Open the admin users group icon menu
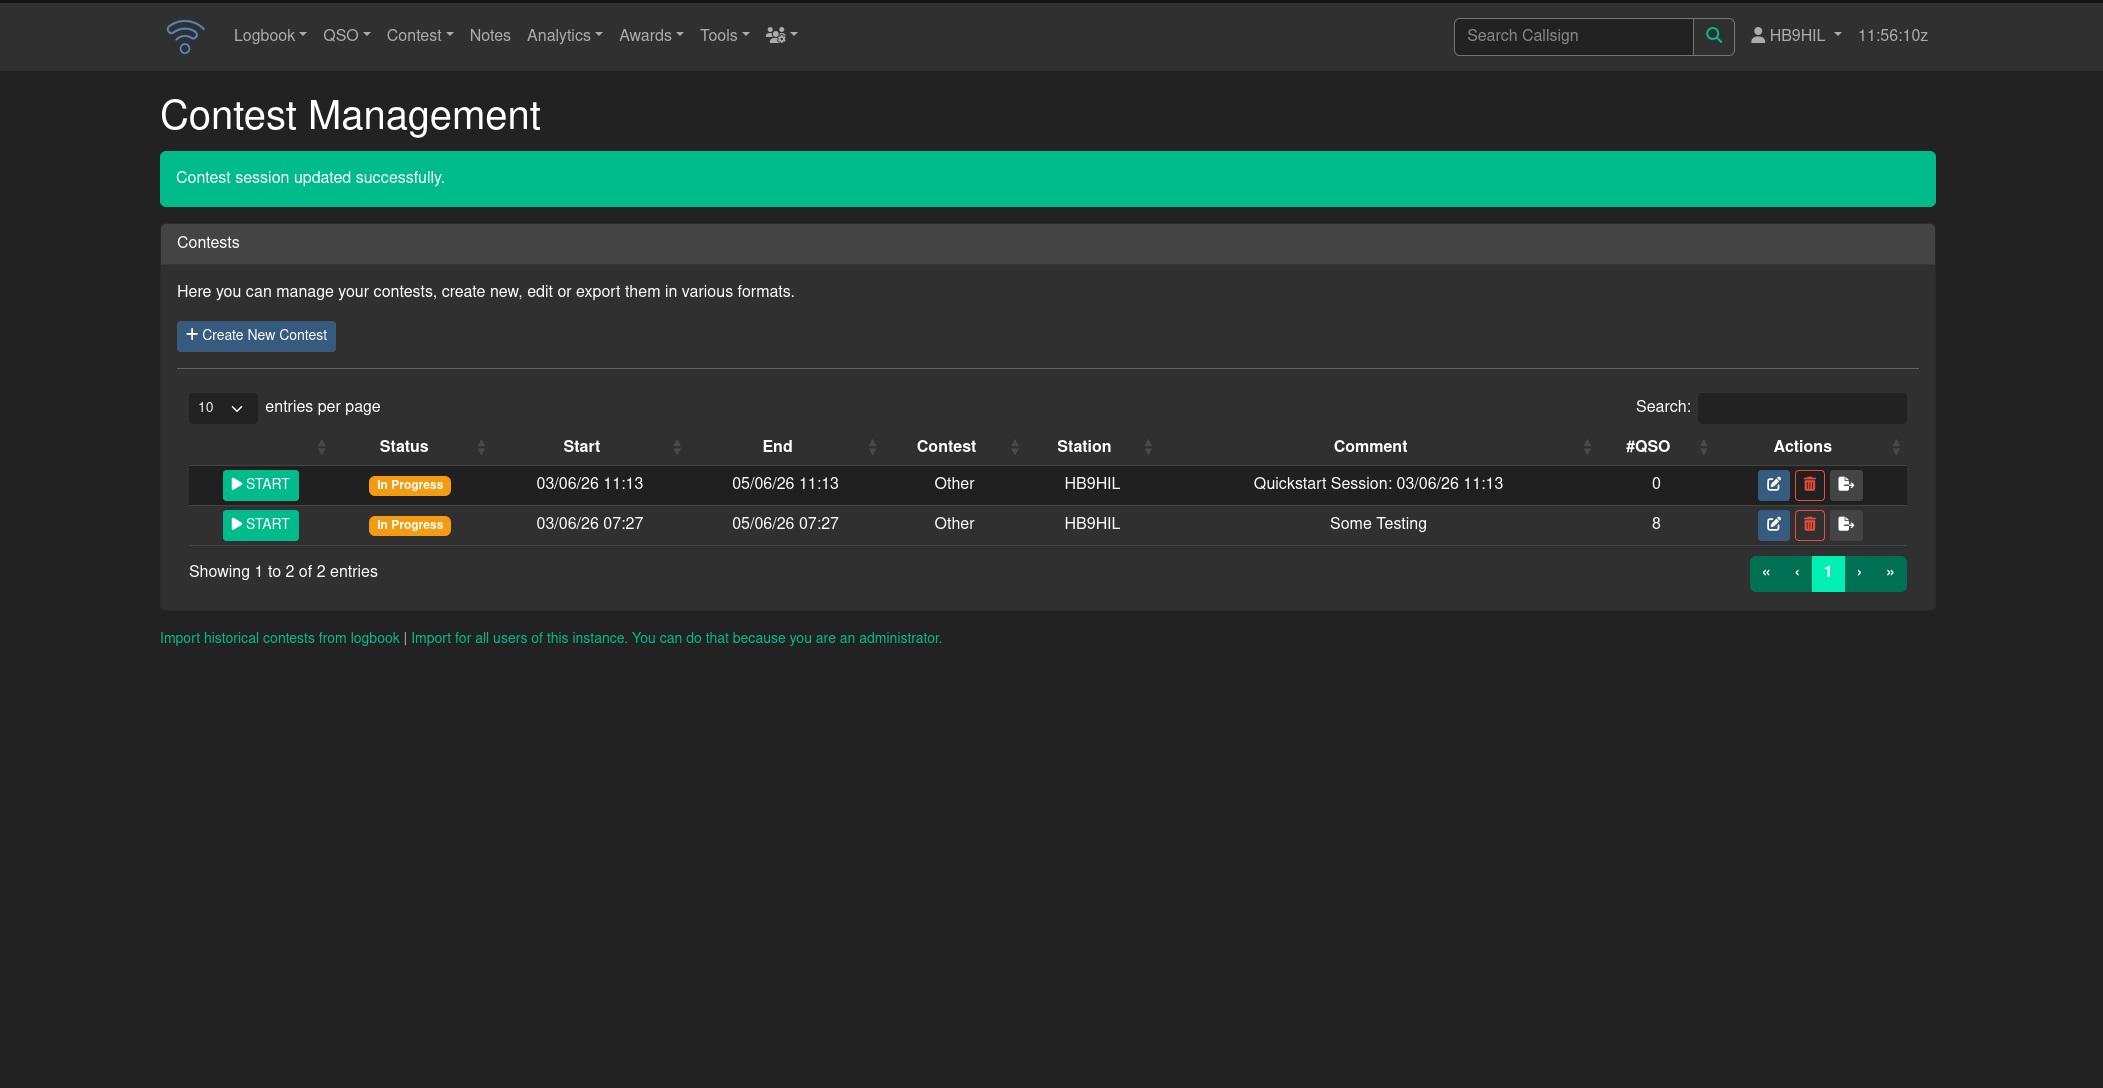This screenshot has width=2103, height=1088. pos(782,35)
